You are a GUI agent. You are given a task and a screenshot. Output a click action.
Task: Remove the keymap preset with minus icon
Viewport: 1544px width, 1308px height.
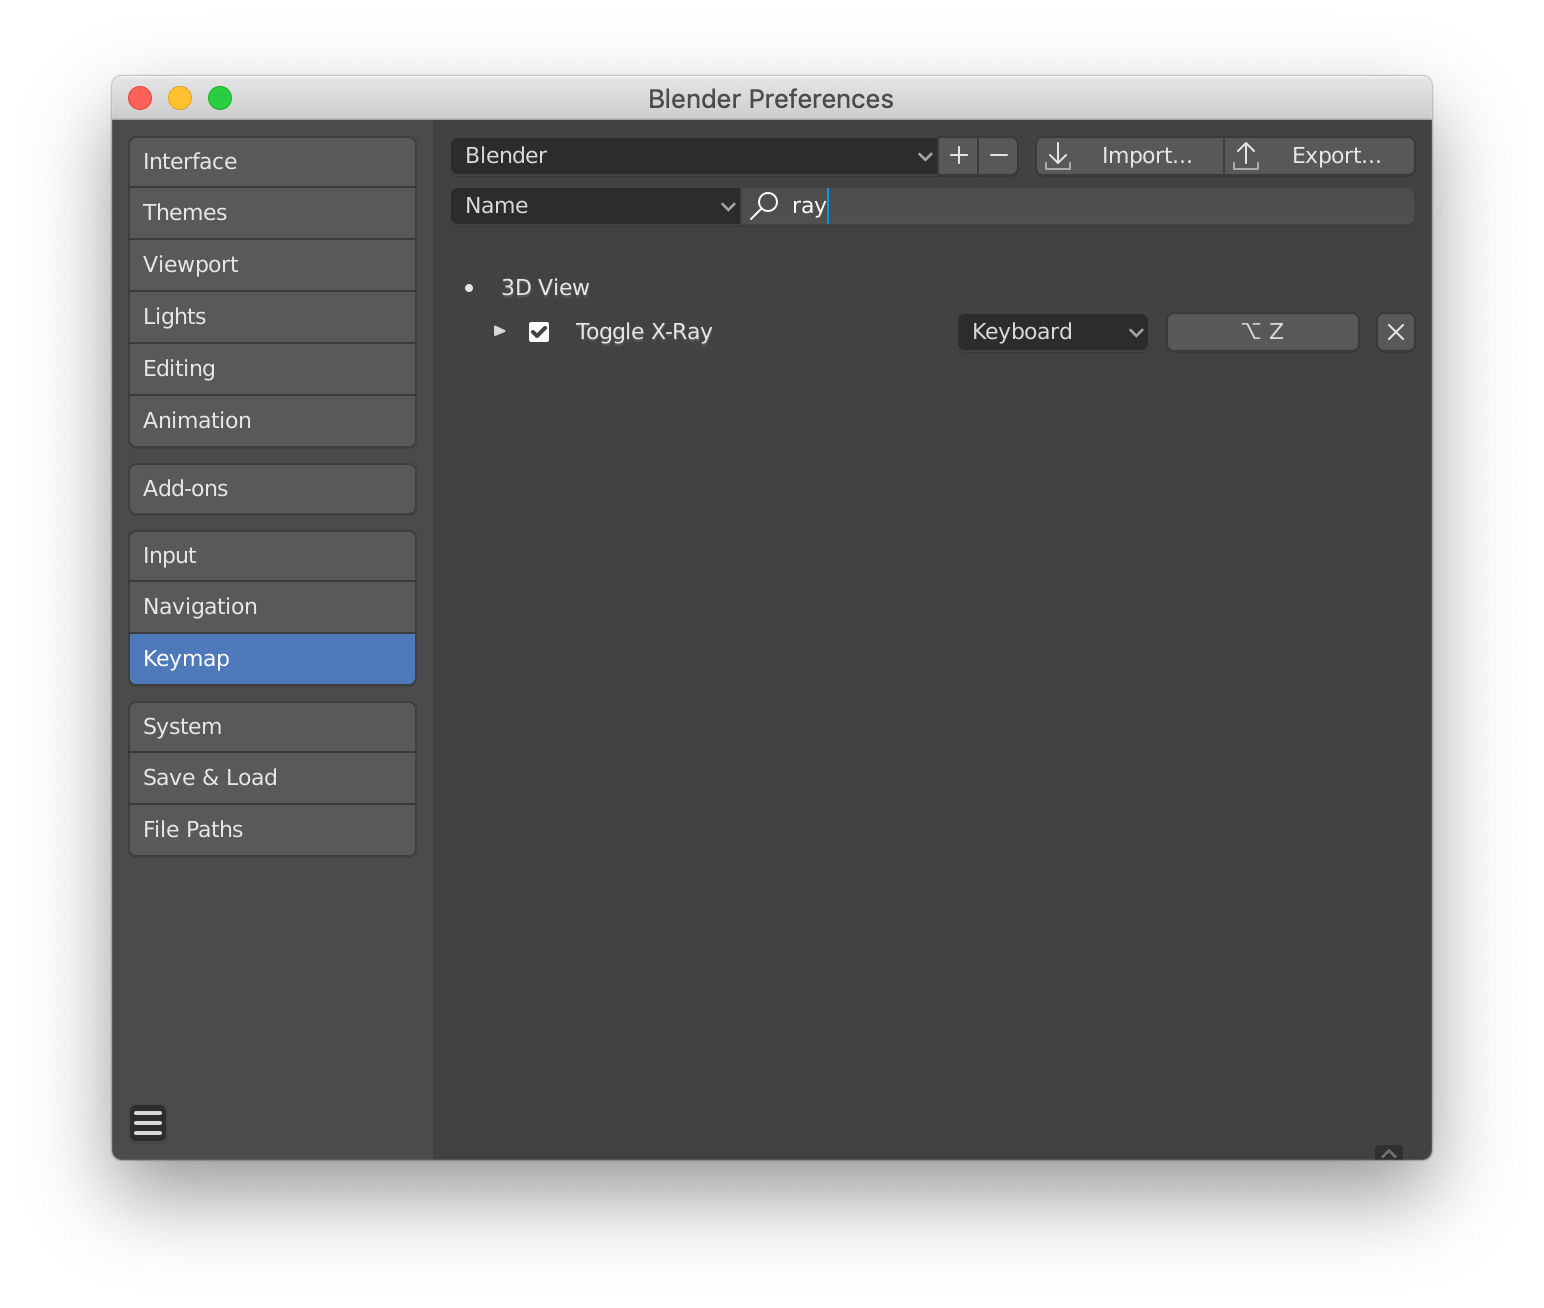point(997,155)
